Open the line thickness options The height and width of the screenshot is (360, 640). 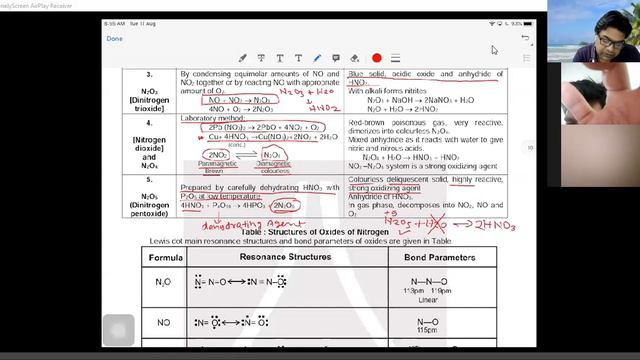[x=395, y=58]
